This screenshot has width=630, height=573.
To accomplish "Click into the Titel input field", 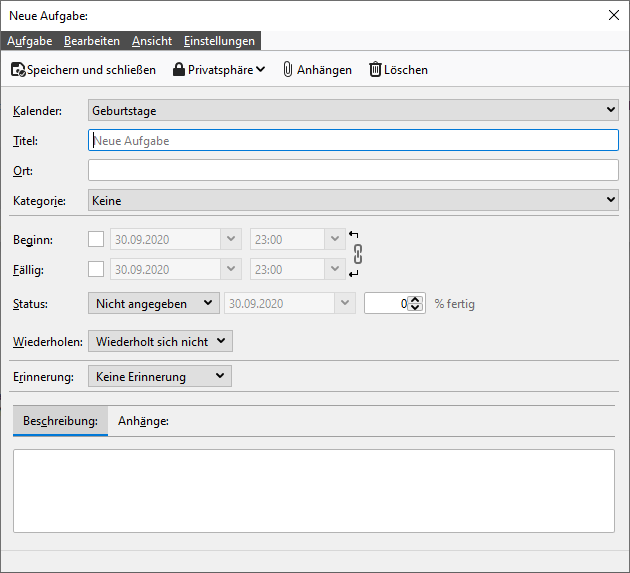I will 353,141.
